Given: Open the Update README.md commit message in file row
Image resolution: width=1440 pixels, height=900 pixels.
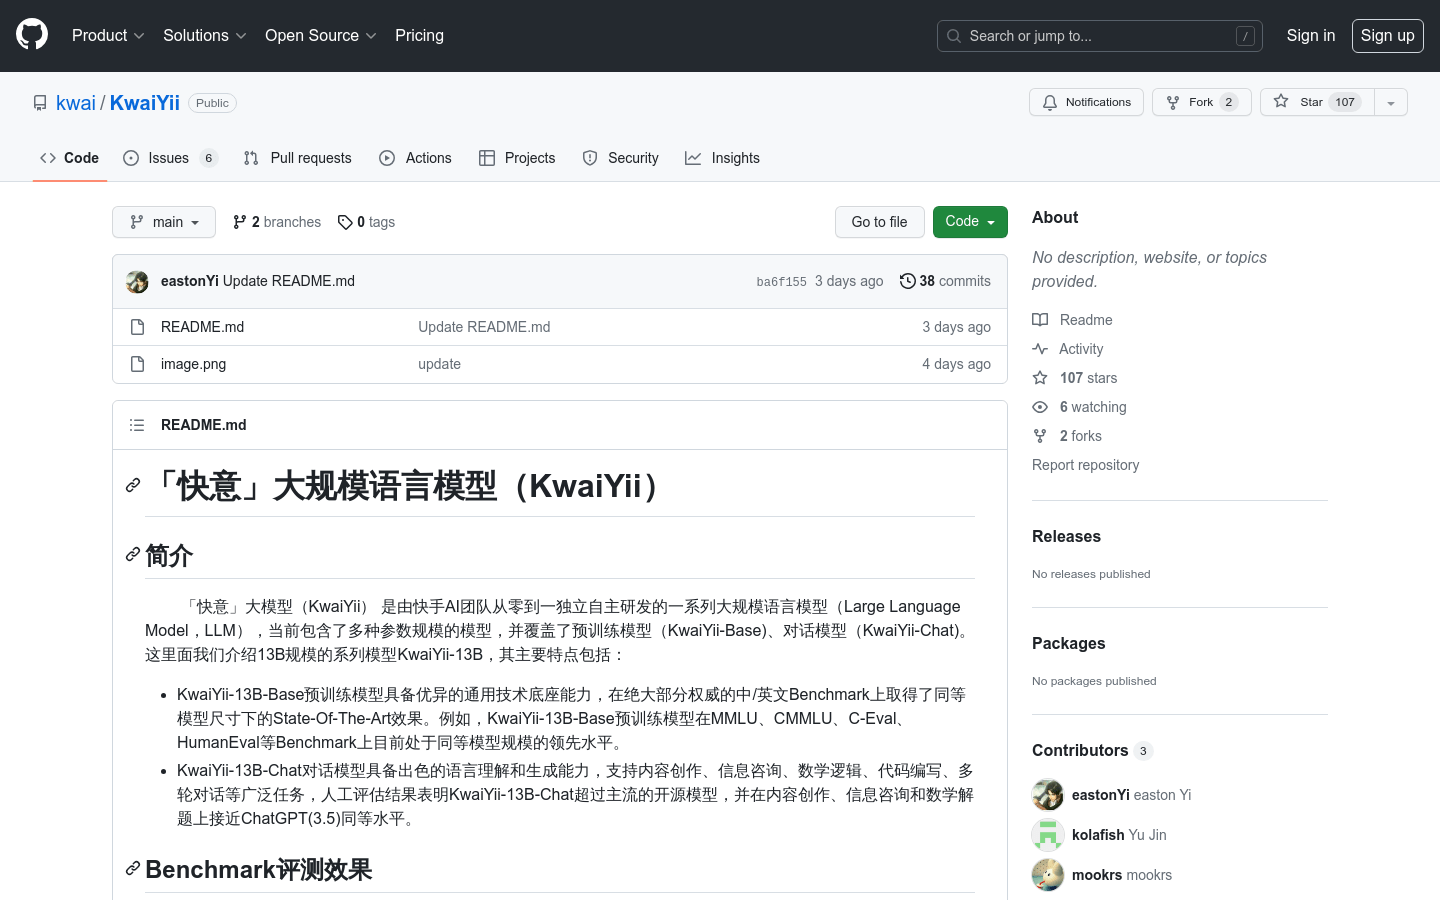Looking at the screenshot, I should click(x=484, y=327).
